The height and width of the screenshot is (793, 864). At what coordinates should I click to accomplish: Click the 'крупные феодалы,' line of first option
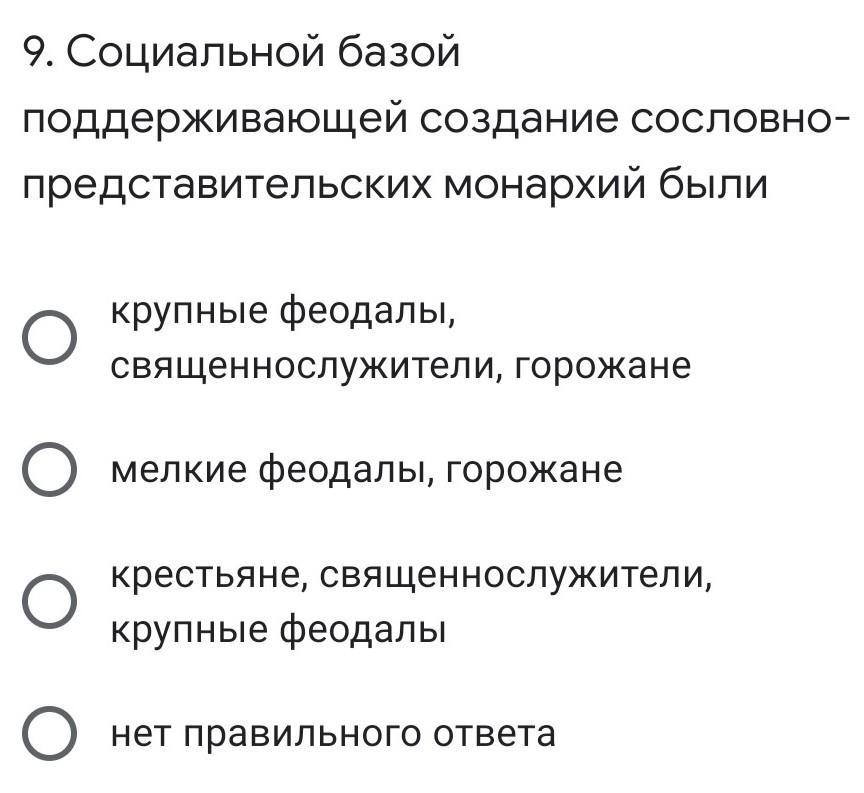coord(284,312)
